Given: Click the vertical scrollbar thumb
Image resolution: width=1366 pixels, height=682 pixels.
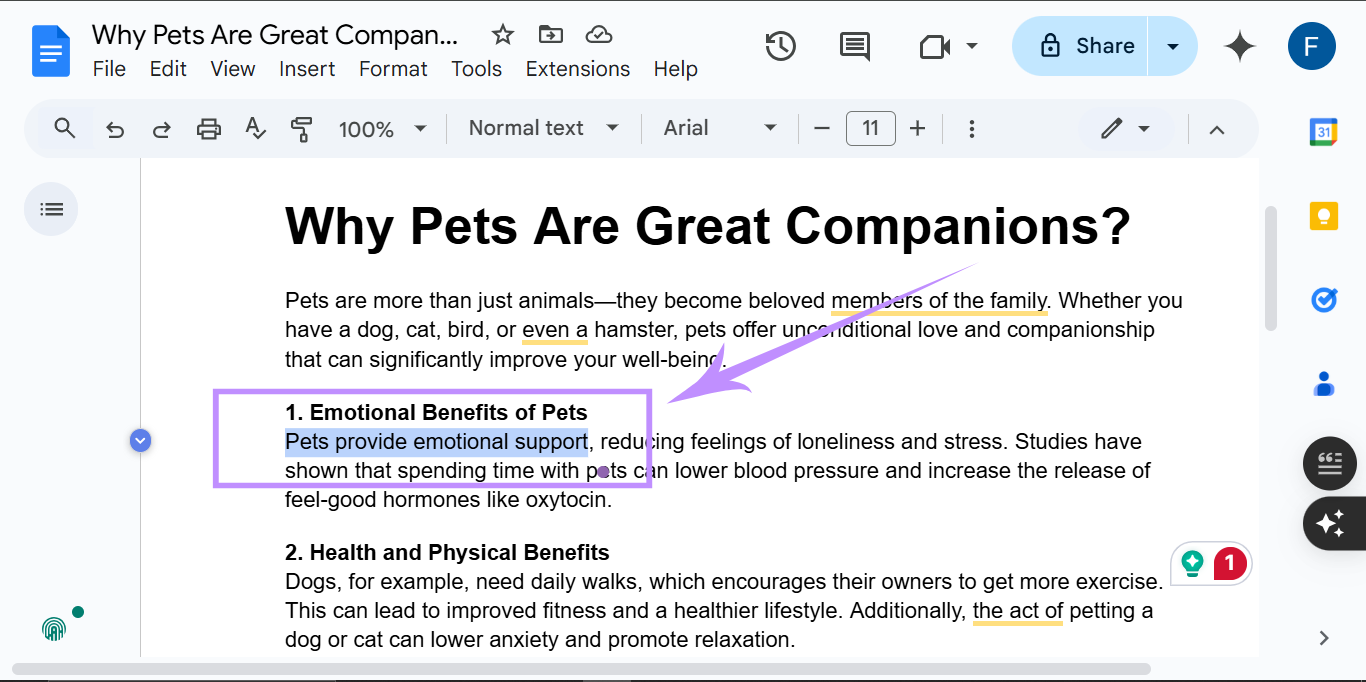Looking at the screenshot, I should (1271, 268).
